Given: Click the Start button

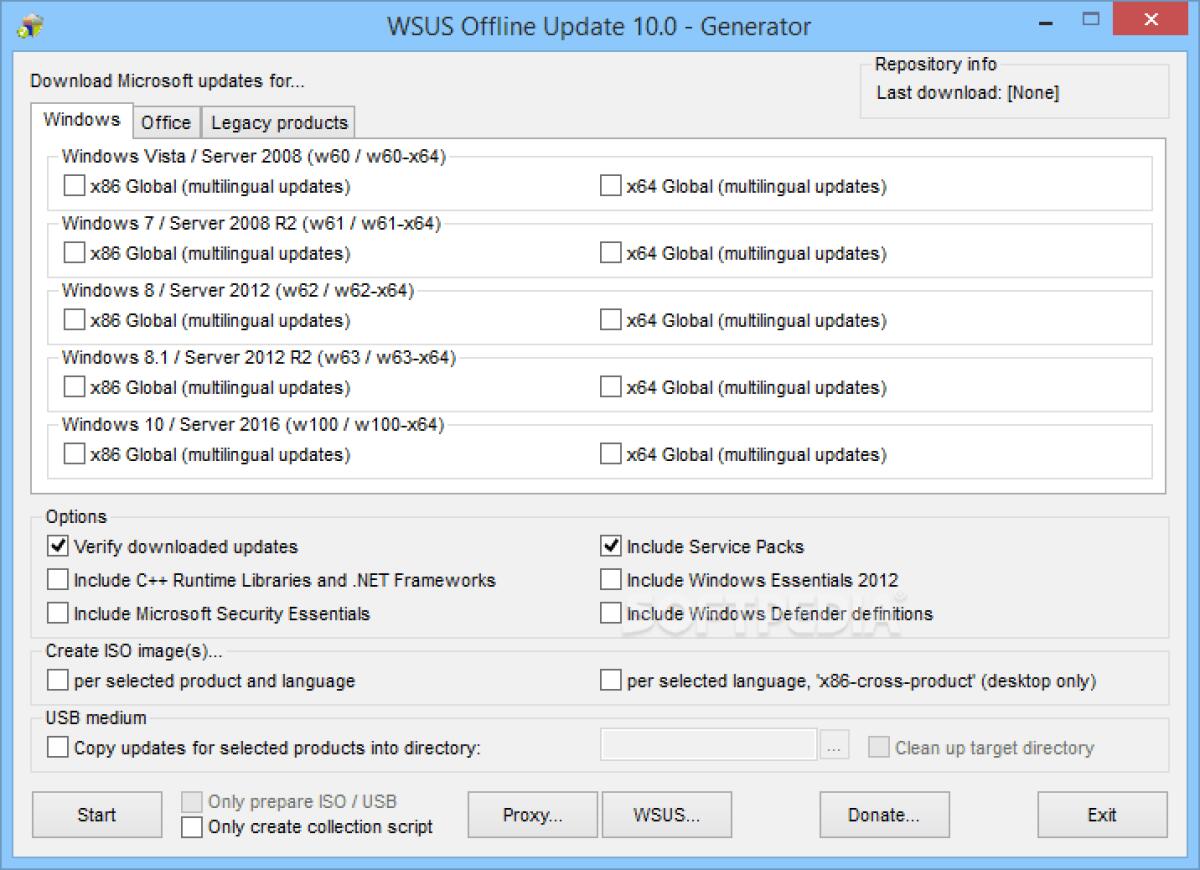Looking at the screenshot, I should coord(96,814).
